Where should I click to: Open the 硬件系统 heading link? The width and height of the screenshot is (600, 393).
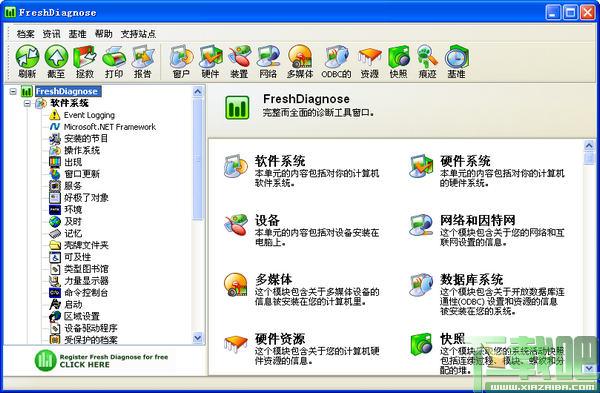465,161
